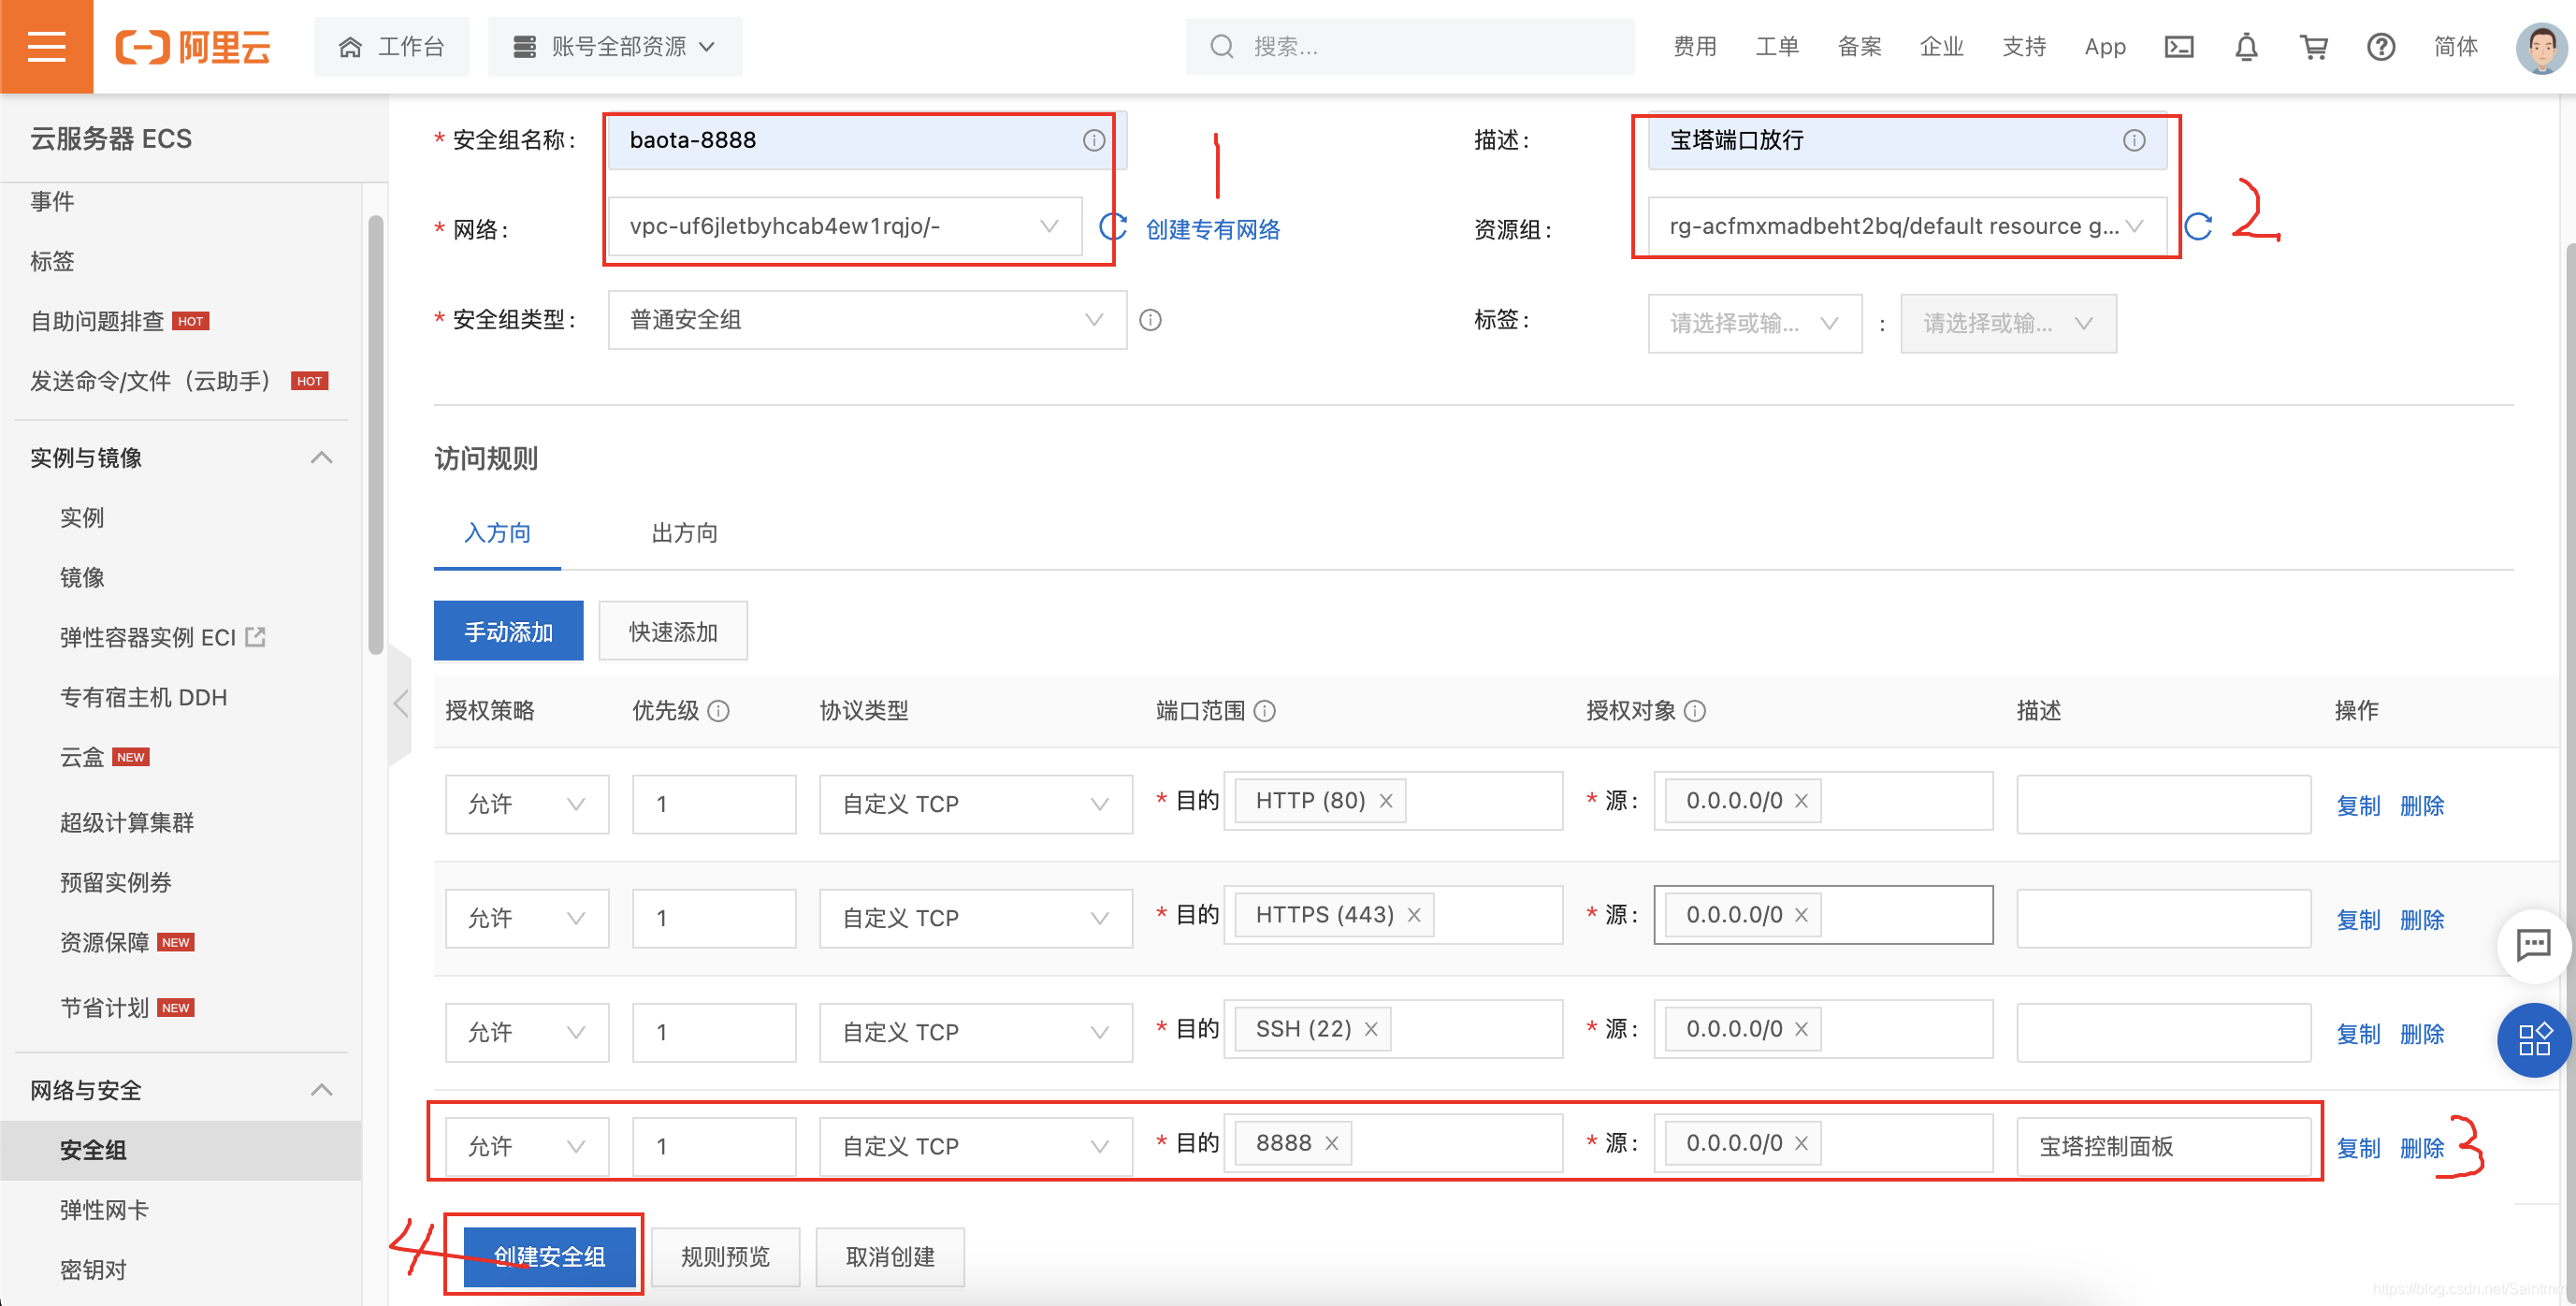Refresh the resource group list
Screen dimensions: 2576x1306
point(2198,227)
